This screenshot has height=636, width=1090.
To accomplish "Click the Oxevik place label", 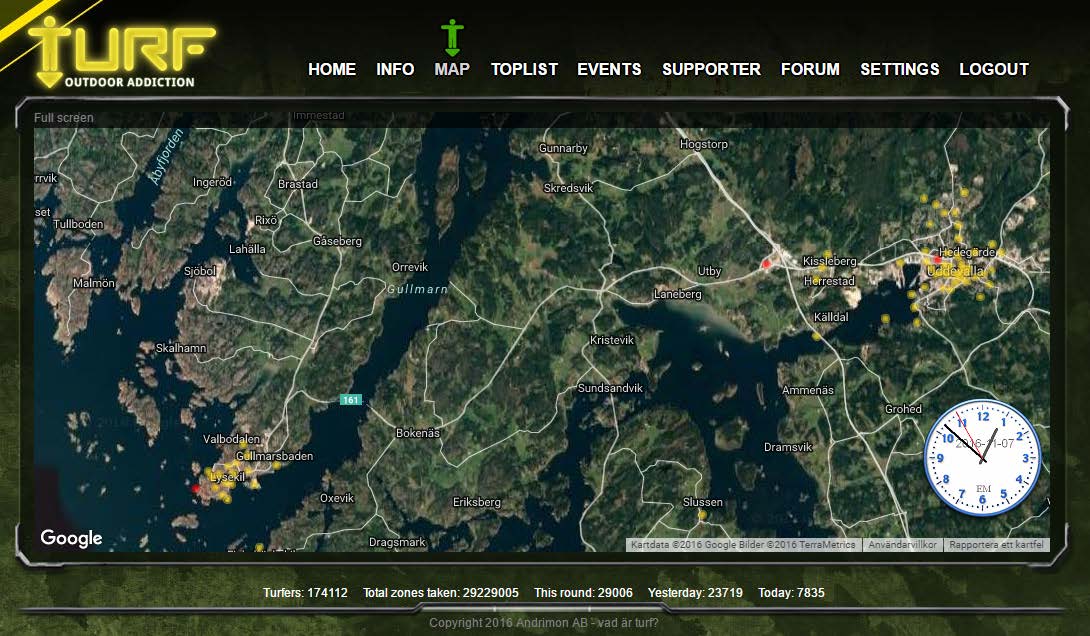I will (x=336, y=498).
